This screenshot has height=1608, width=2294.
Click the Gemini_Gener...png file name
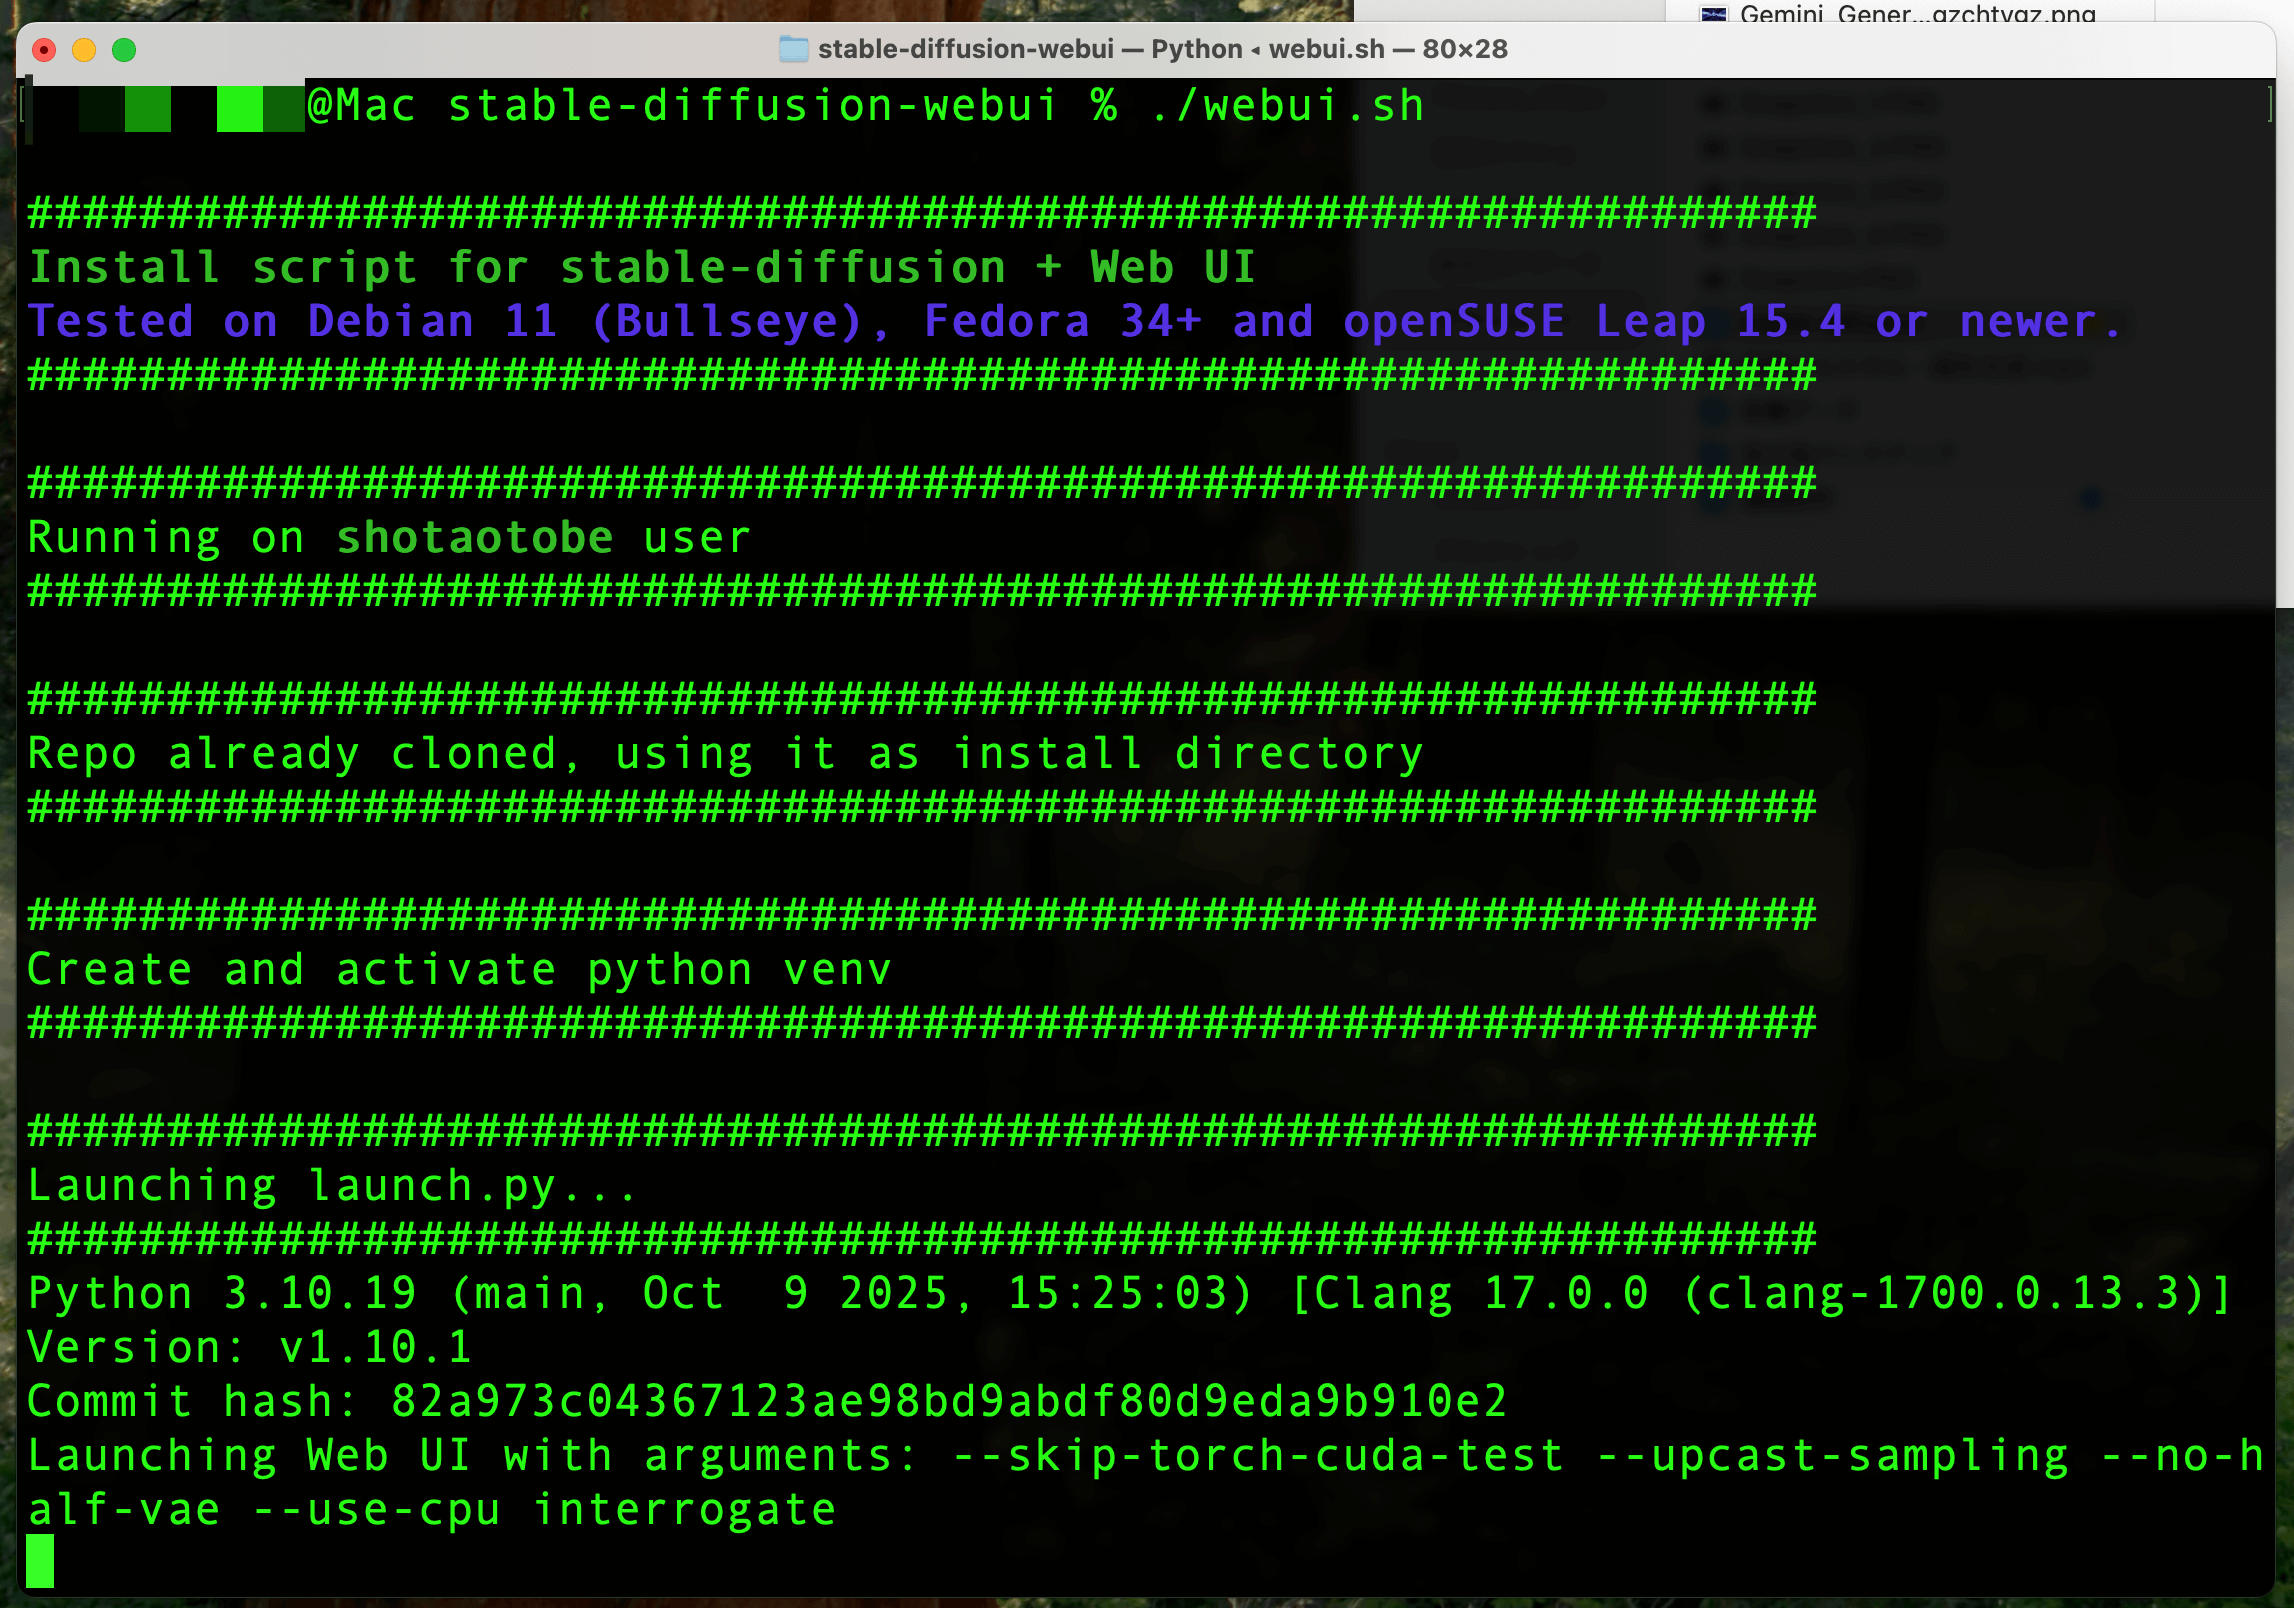coord(1917,14)
